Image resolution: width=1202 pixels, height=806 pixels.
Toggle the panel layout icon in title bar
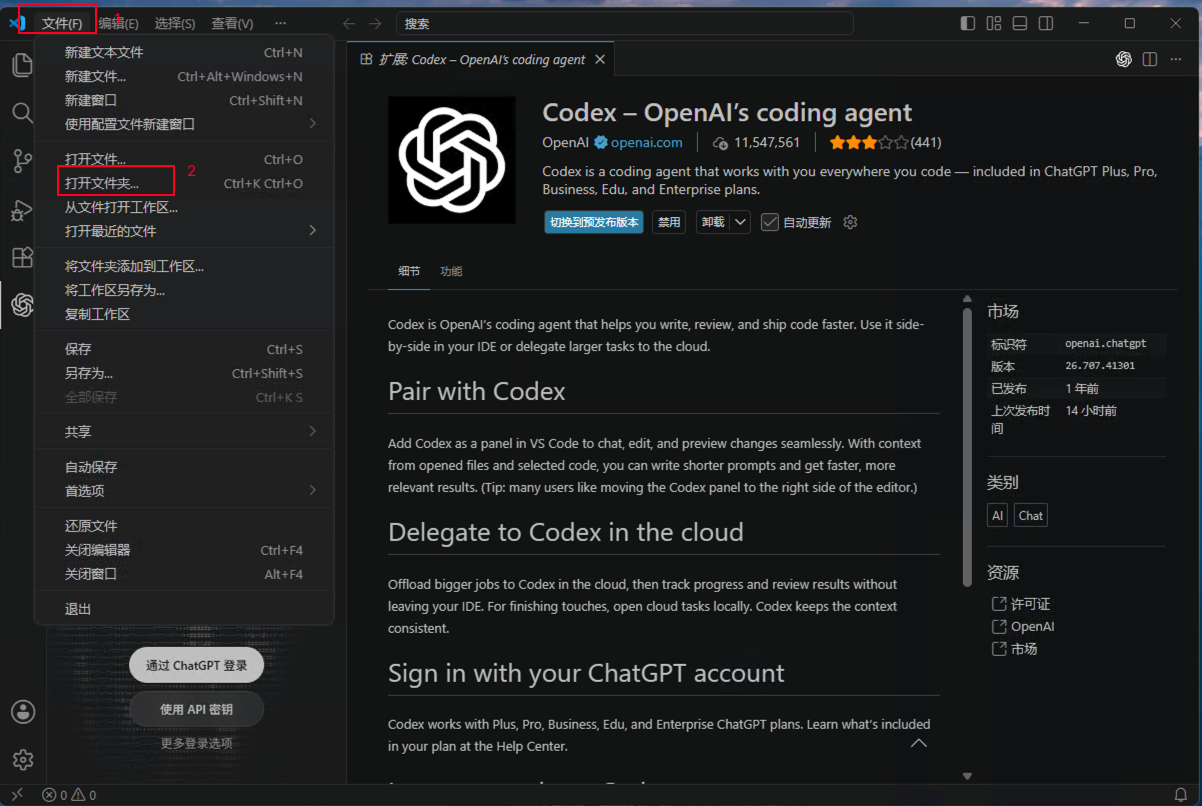click(1020, 23)
